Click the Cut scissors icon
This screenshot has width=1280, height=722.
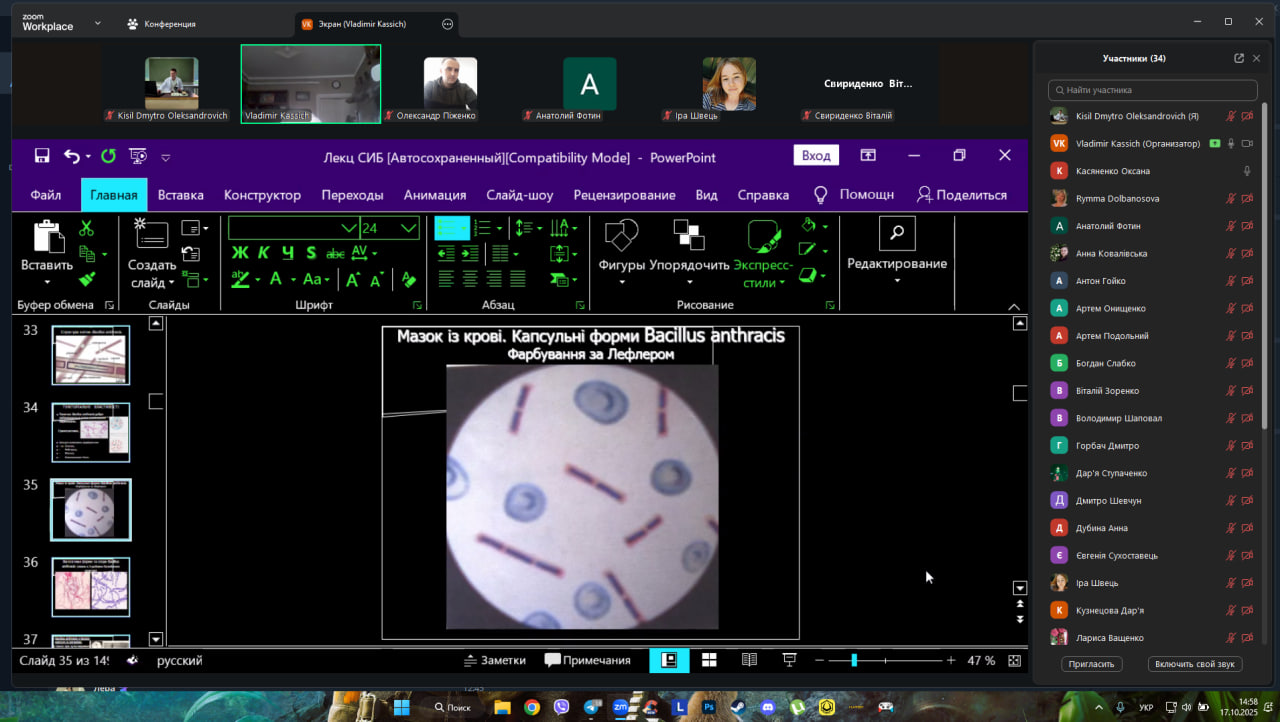86,229
